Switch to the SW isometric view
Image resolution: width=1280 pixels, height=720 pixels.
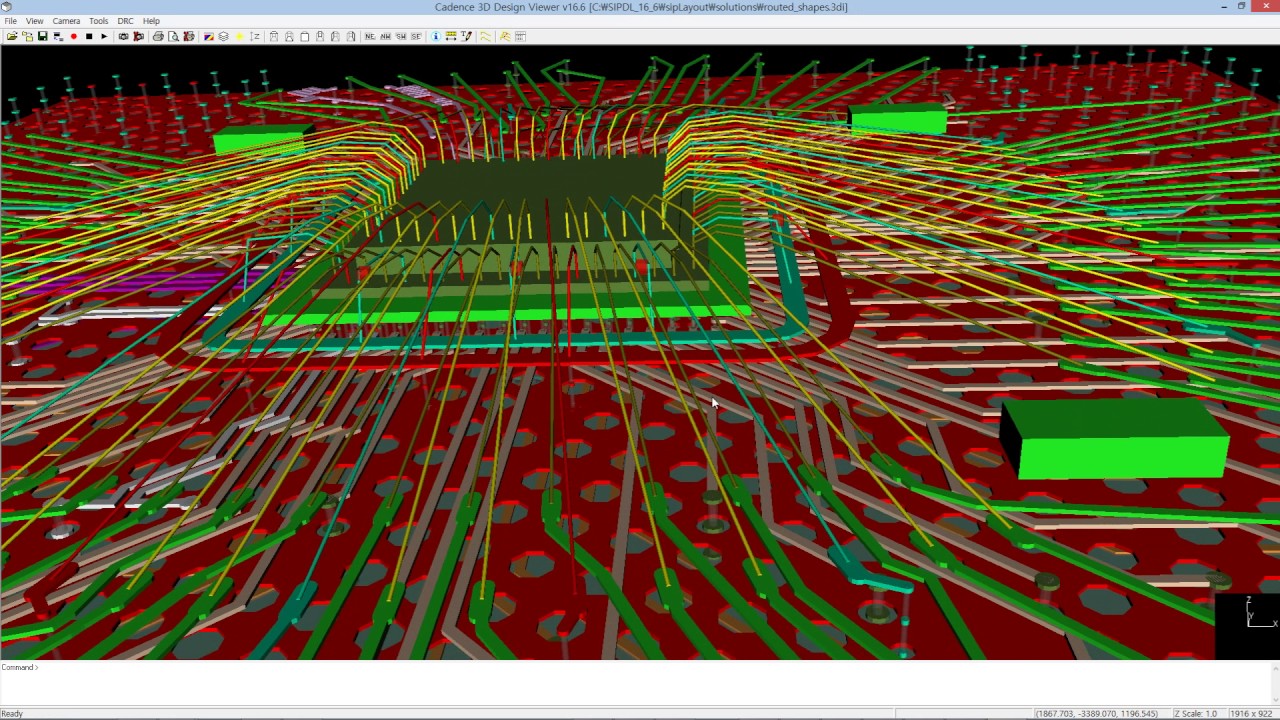pos(400,36)
